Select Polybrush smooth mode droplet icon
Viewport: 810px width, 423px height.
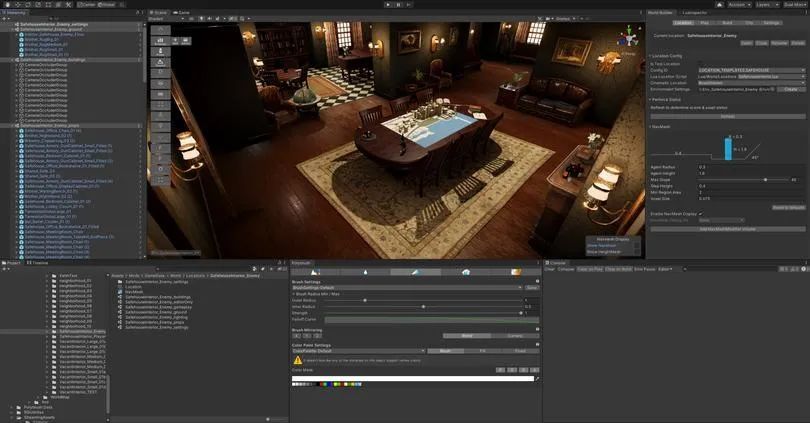365,272
